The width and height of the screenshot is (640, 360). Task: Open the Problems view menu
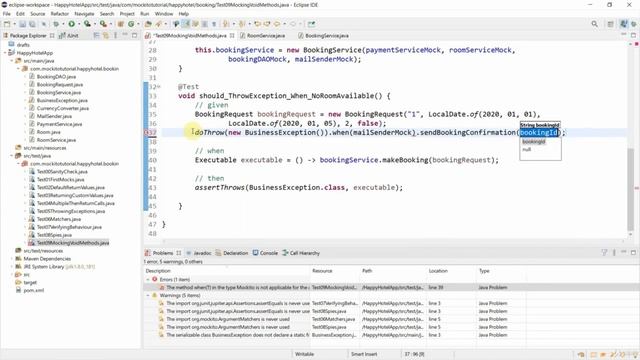click(614, 253)
